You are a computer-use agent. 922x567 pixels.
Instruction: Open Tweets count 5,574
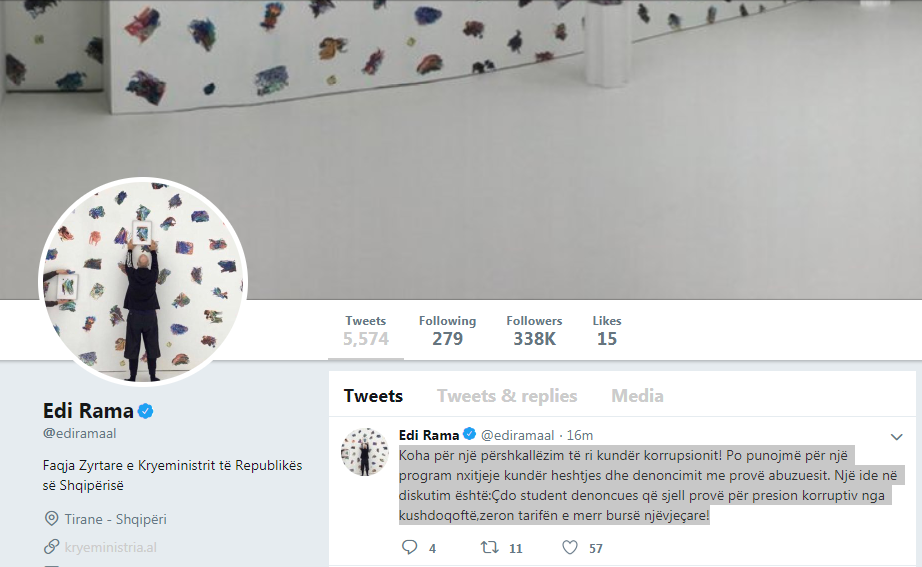pyautogui.click(x=366, y=331)
